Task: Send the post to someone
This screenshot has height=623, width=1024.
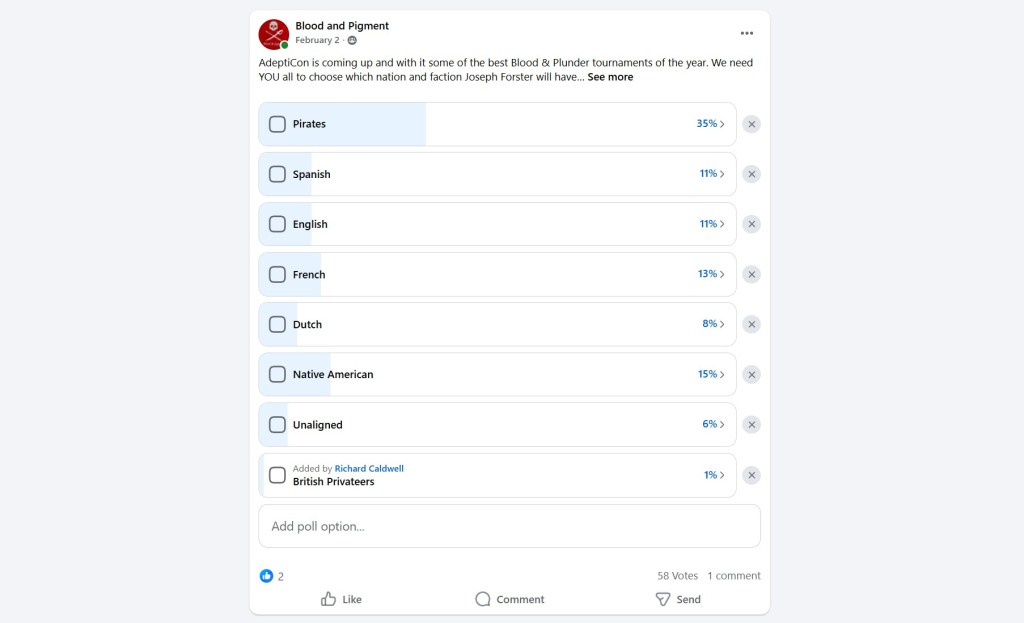Action: click(678, 599)
